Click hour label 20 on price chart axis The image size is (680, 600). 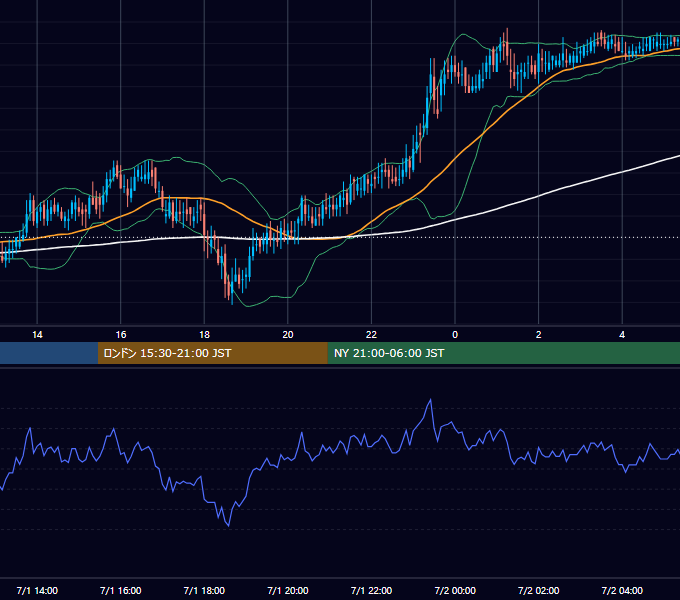(x=288, y=335)
